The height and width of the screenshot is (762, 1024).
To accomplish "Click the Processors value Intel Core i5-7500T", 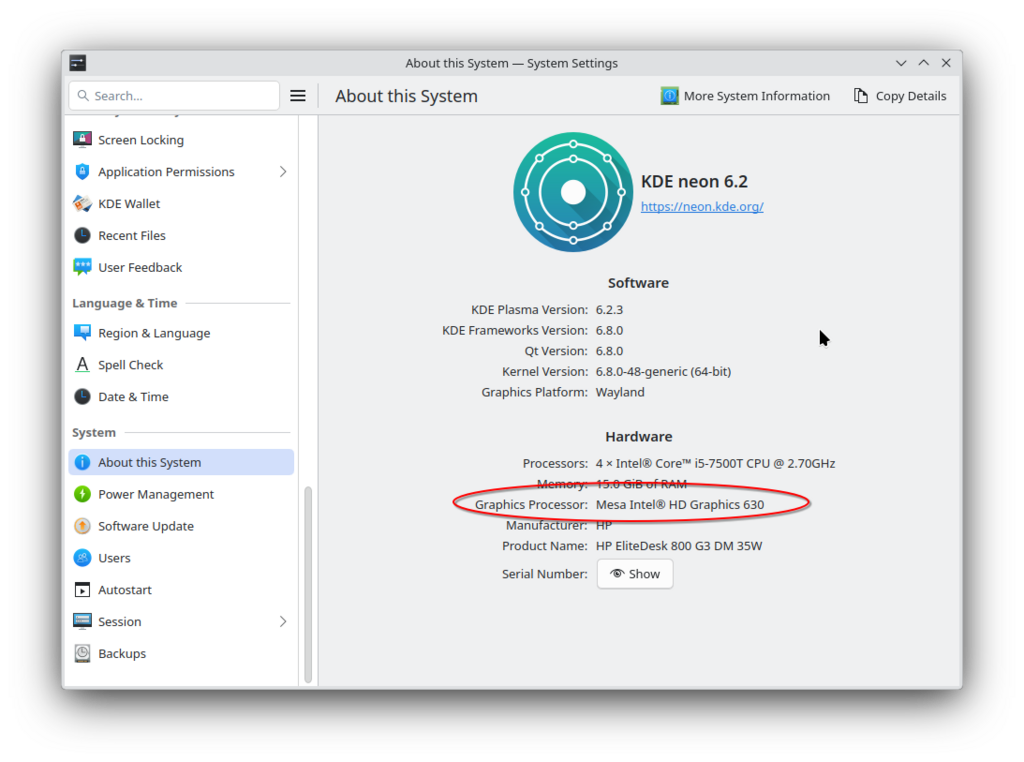I will 715,463.
